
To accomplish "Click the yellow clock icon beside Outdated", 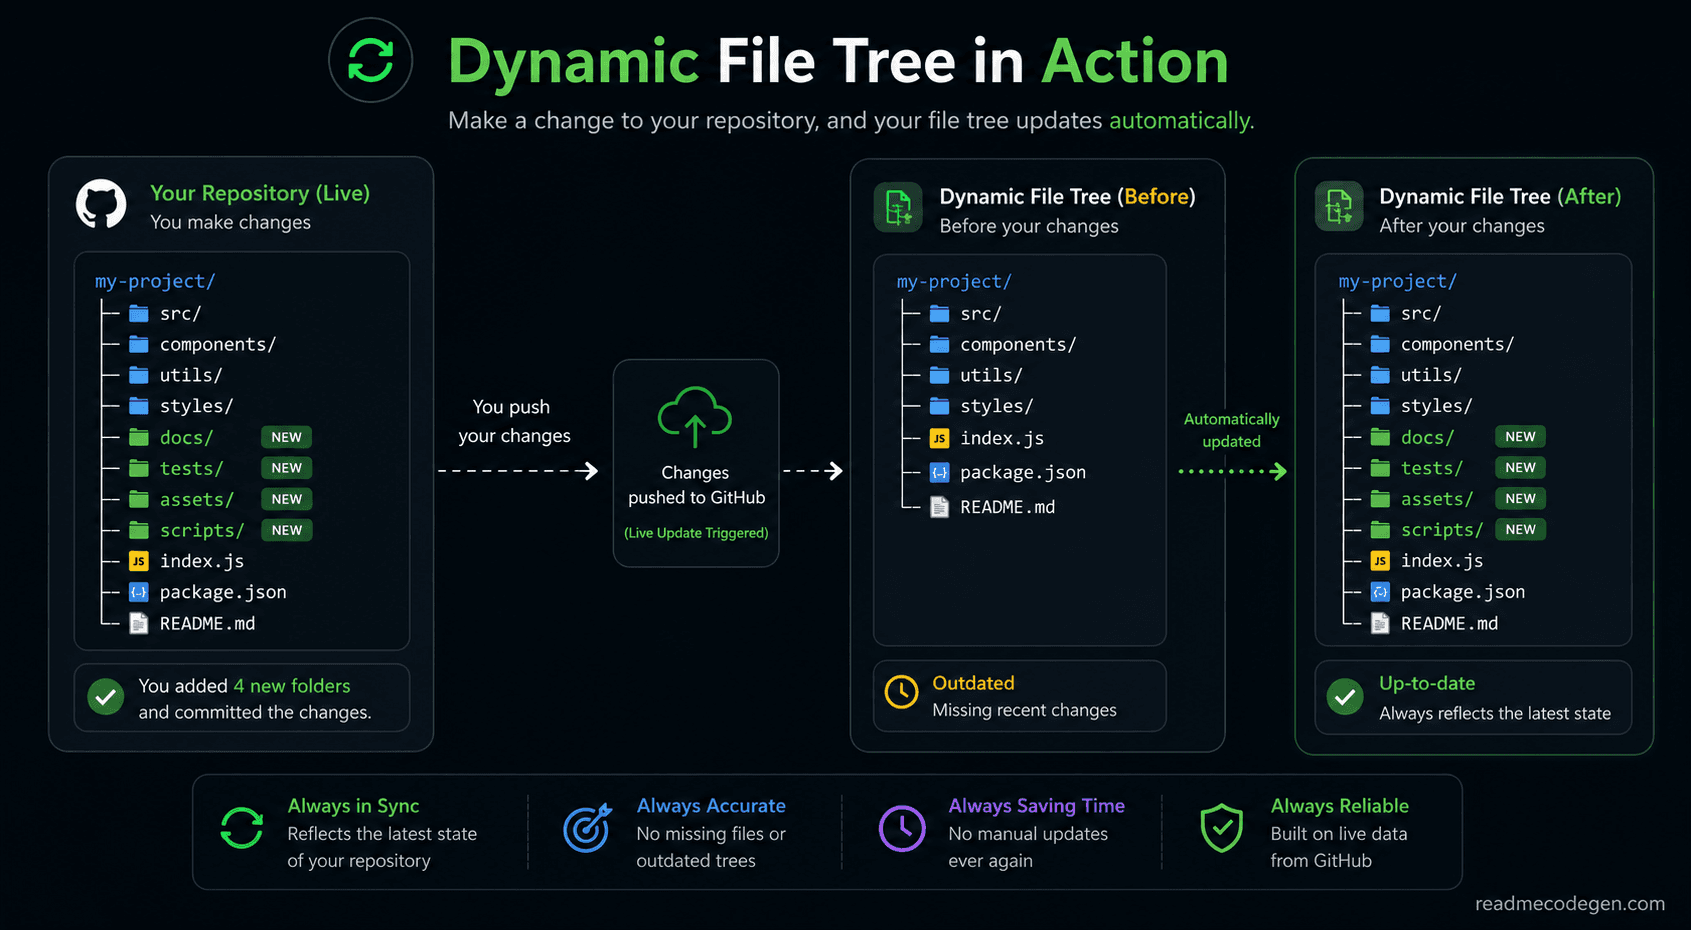I will [901, 692].
